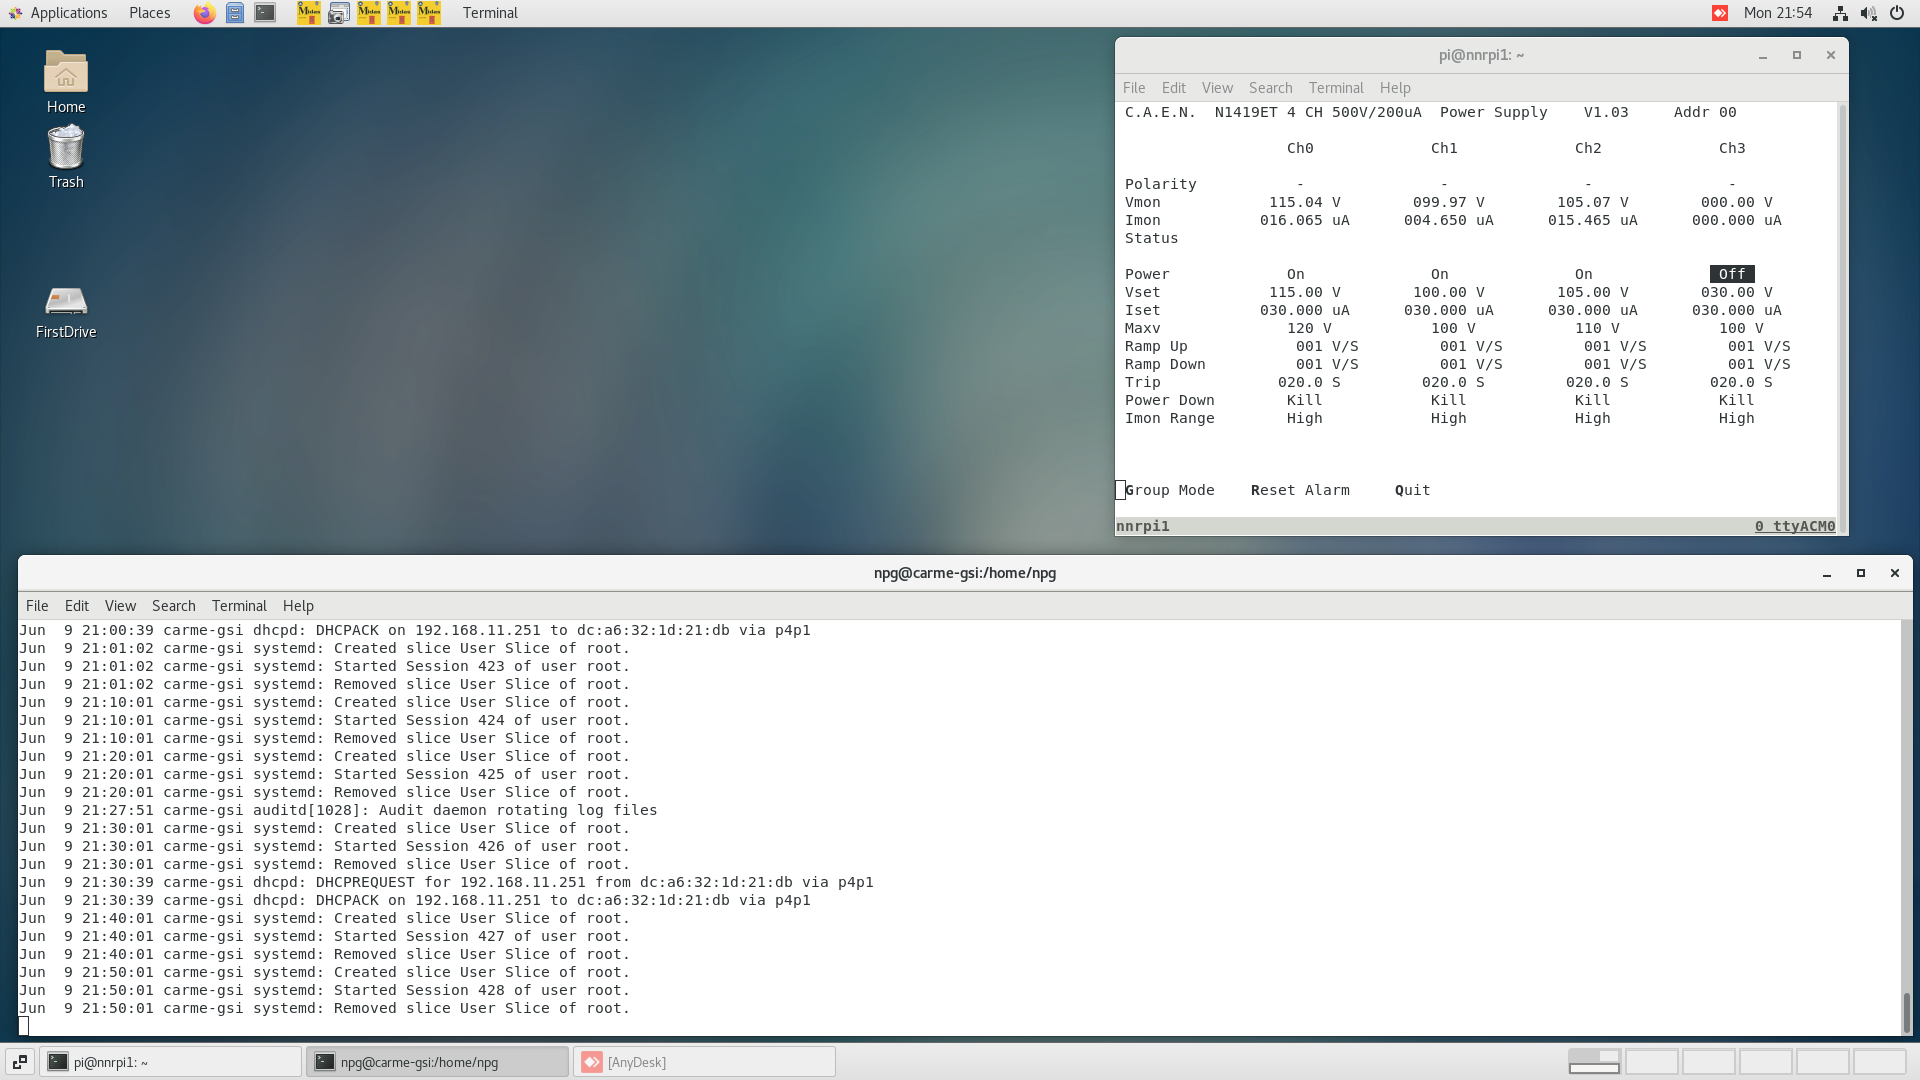This screenshot has width=1920, height=1080.
Task: Open a terminal using the top panel terminal icon
Action: [264, 13]
